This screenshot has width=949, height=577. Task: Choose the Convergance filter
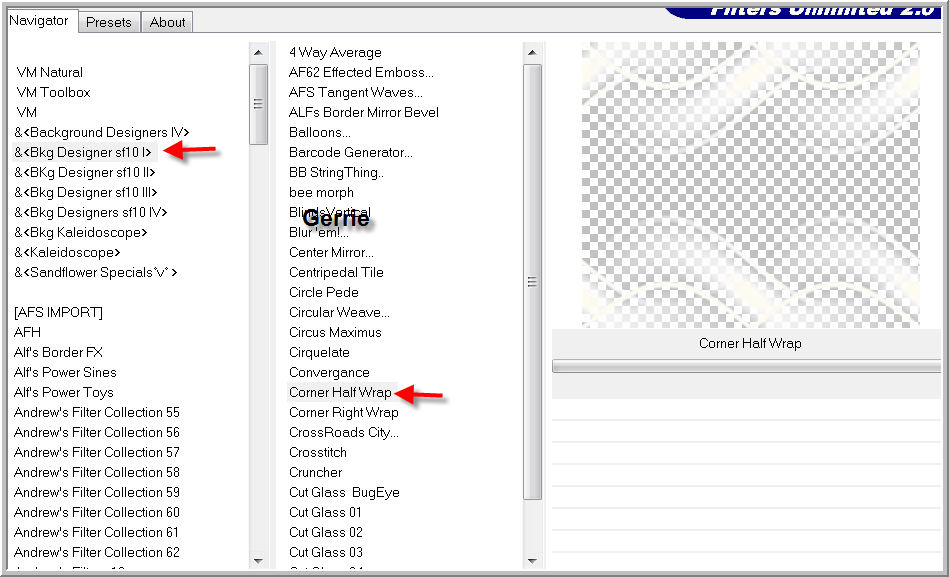point(329,372)
